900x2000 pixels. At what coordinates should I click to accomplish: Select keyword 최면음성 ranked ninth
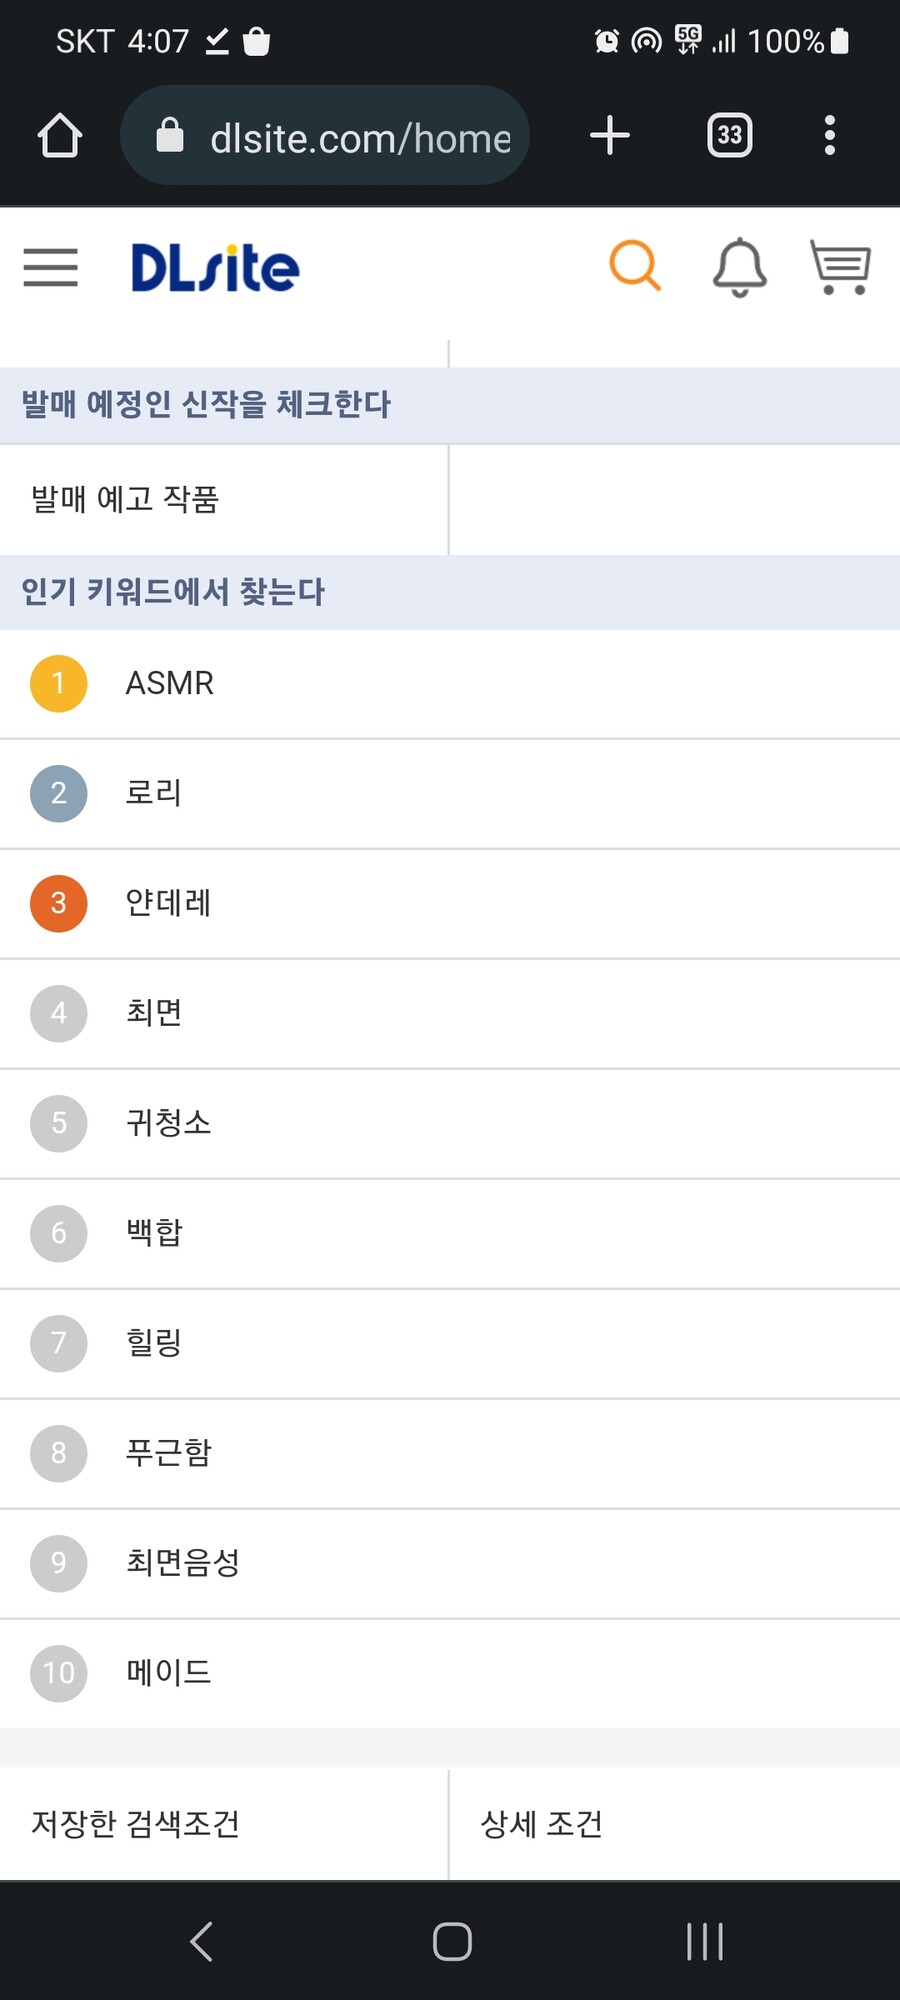tap(182, 1563)
